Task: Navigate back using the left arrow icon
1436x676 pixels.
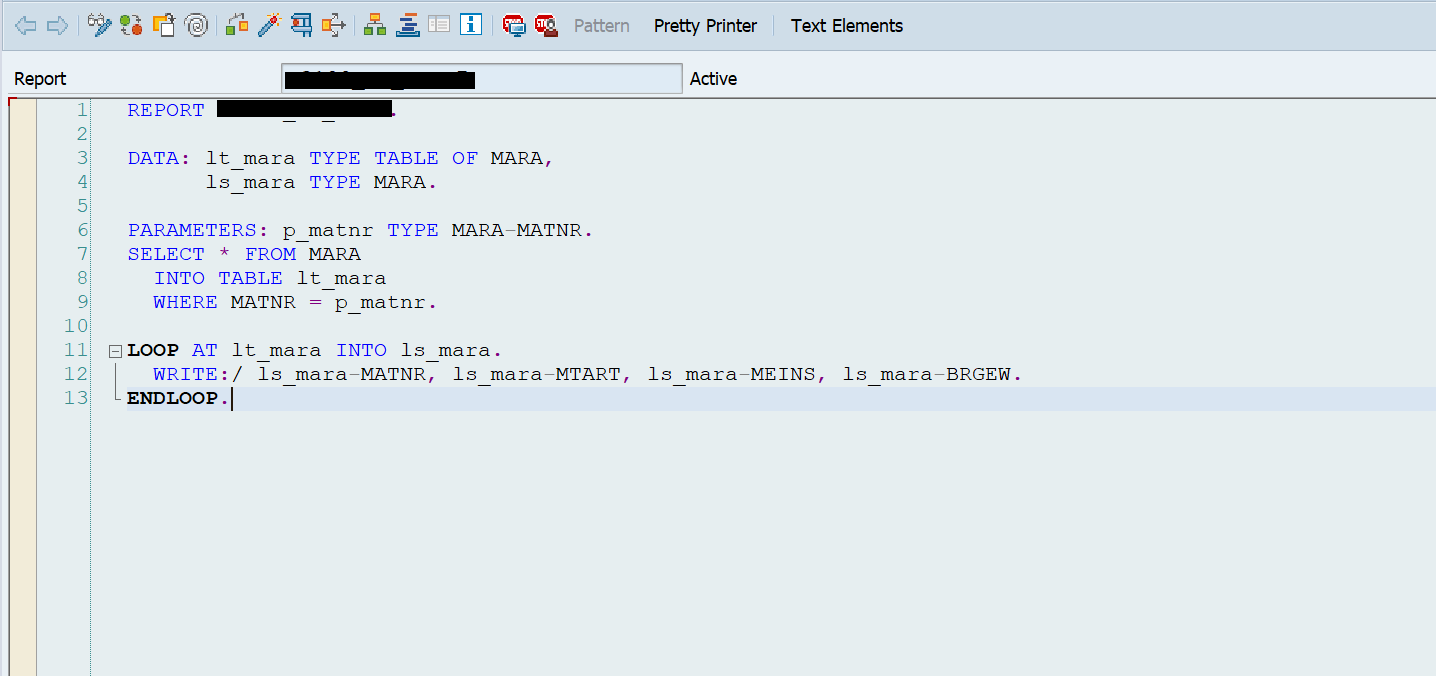Action: [26, 25]
